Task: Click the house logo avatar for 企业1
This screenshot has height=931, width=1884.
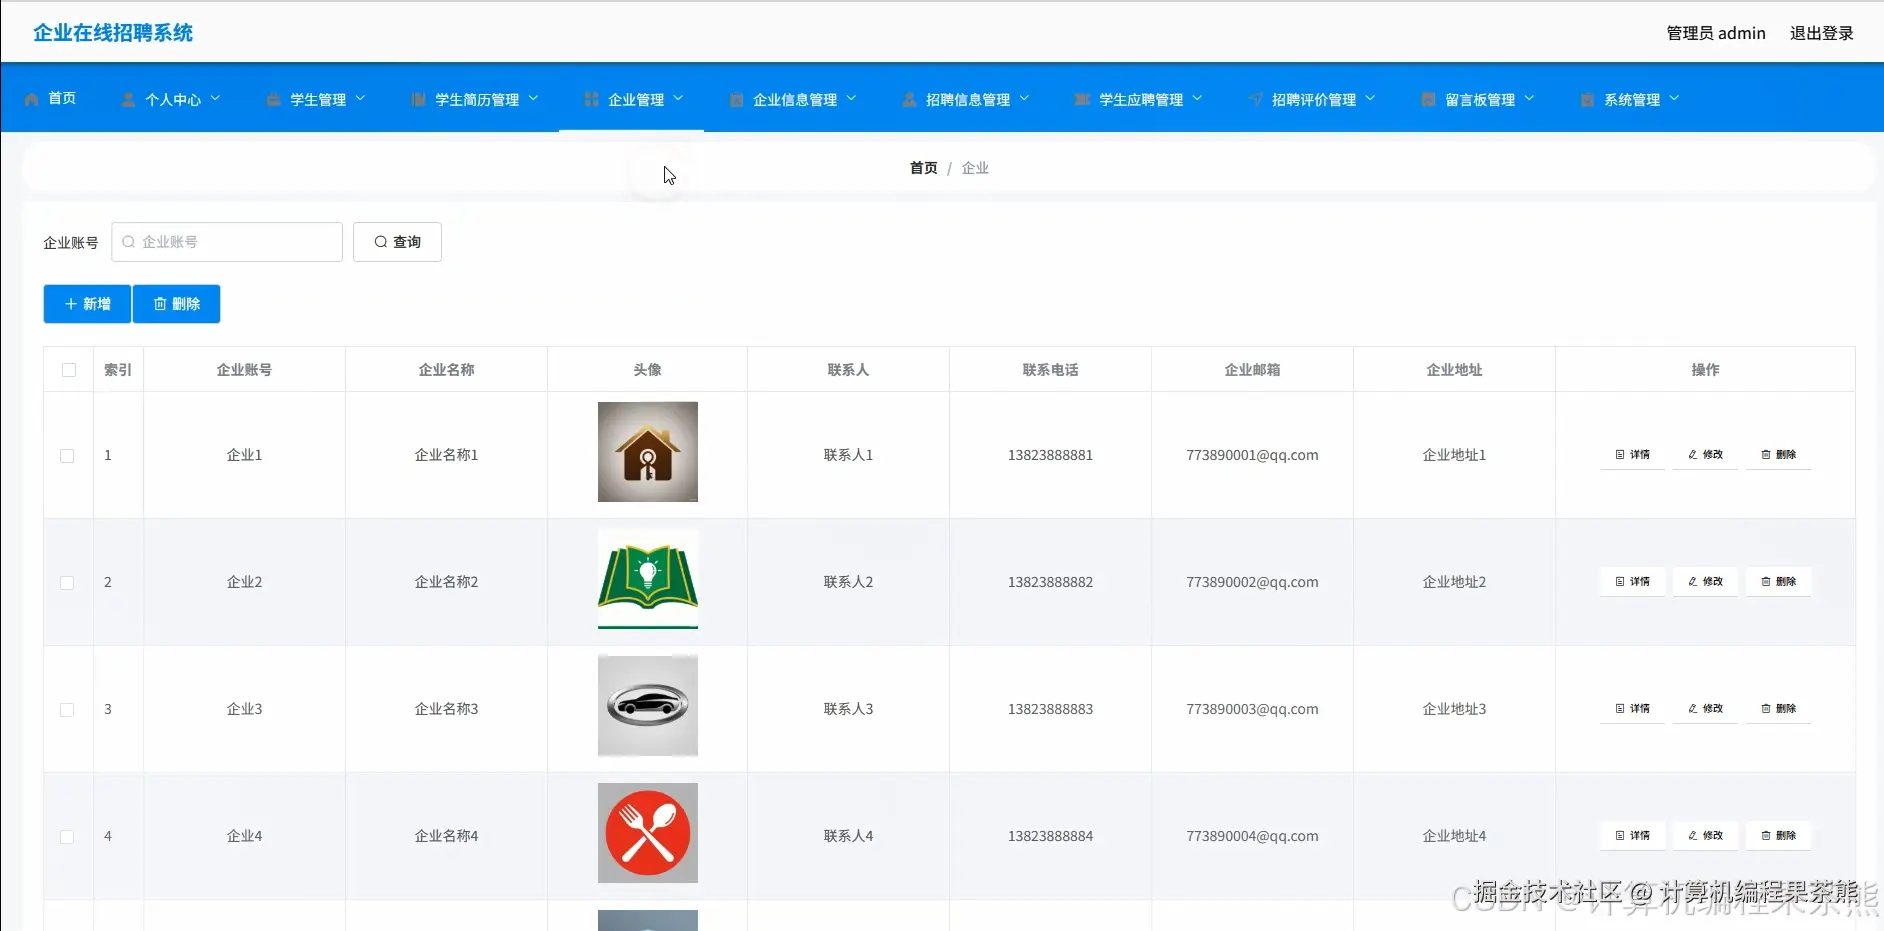Action: coord(647,452)
